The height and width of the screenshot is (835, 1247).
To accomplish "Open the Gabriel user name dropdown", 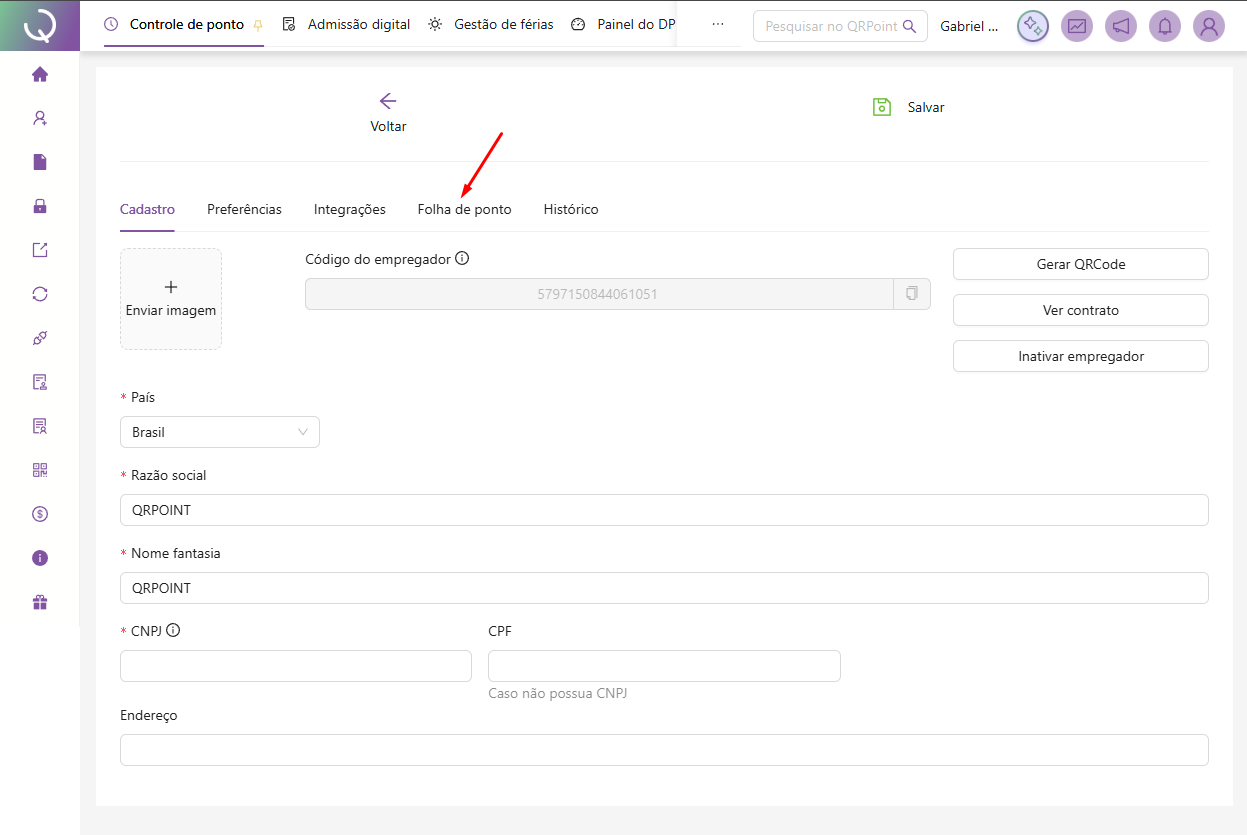I will coord(969,26).
